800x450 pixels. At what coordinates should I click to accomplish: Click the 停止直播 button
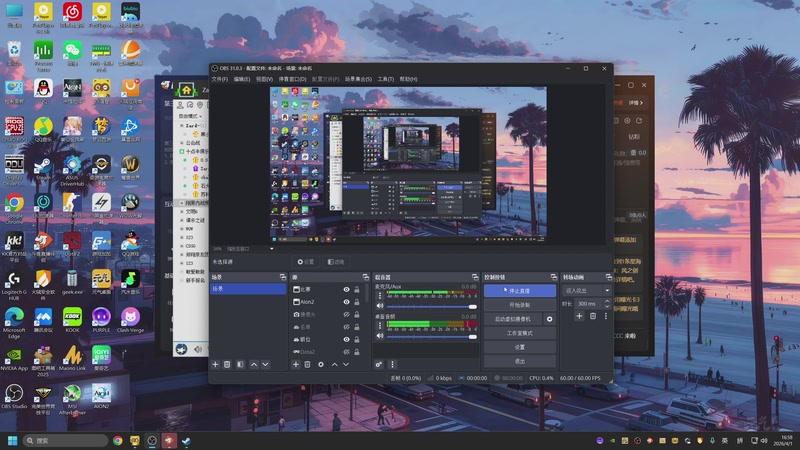point(519,290)
